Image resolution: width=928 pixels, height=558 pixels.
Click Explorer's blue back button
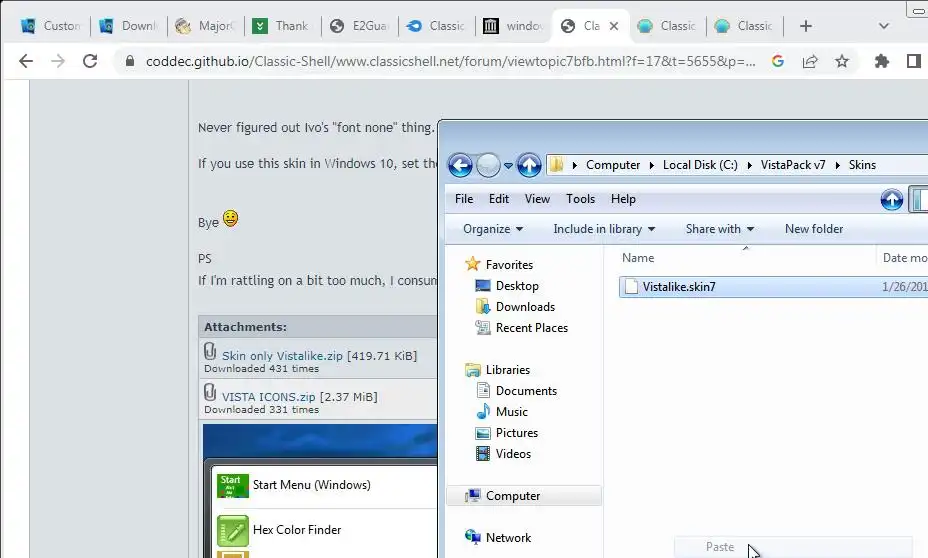pyautogui.click(x=460, y=165)
